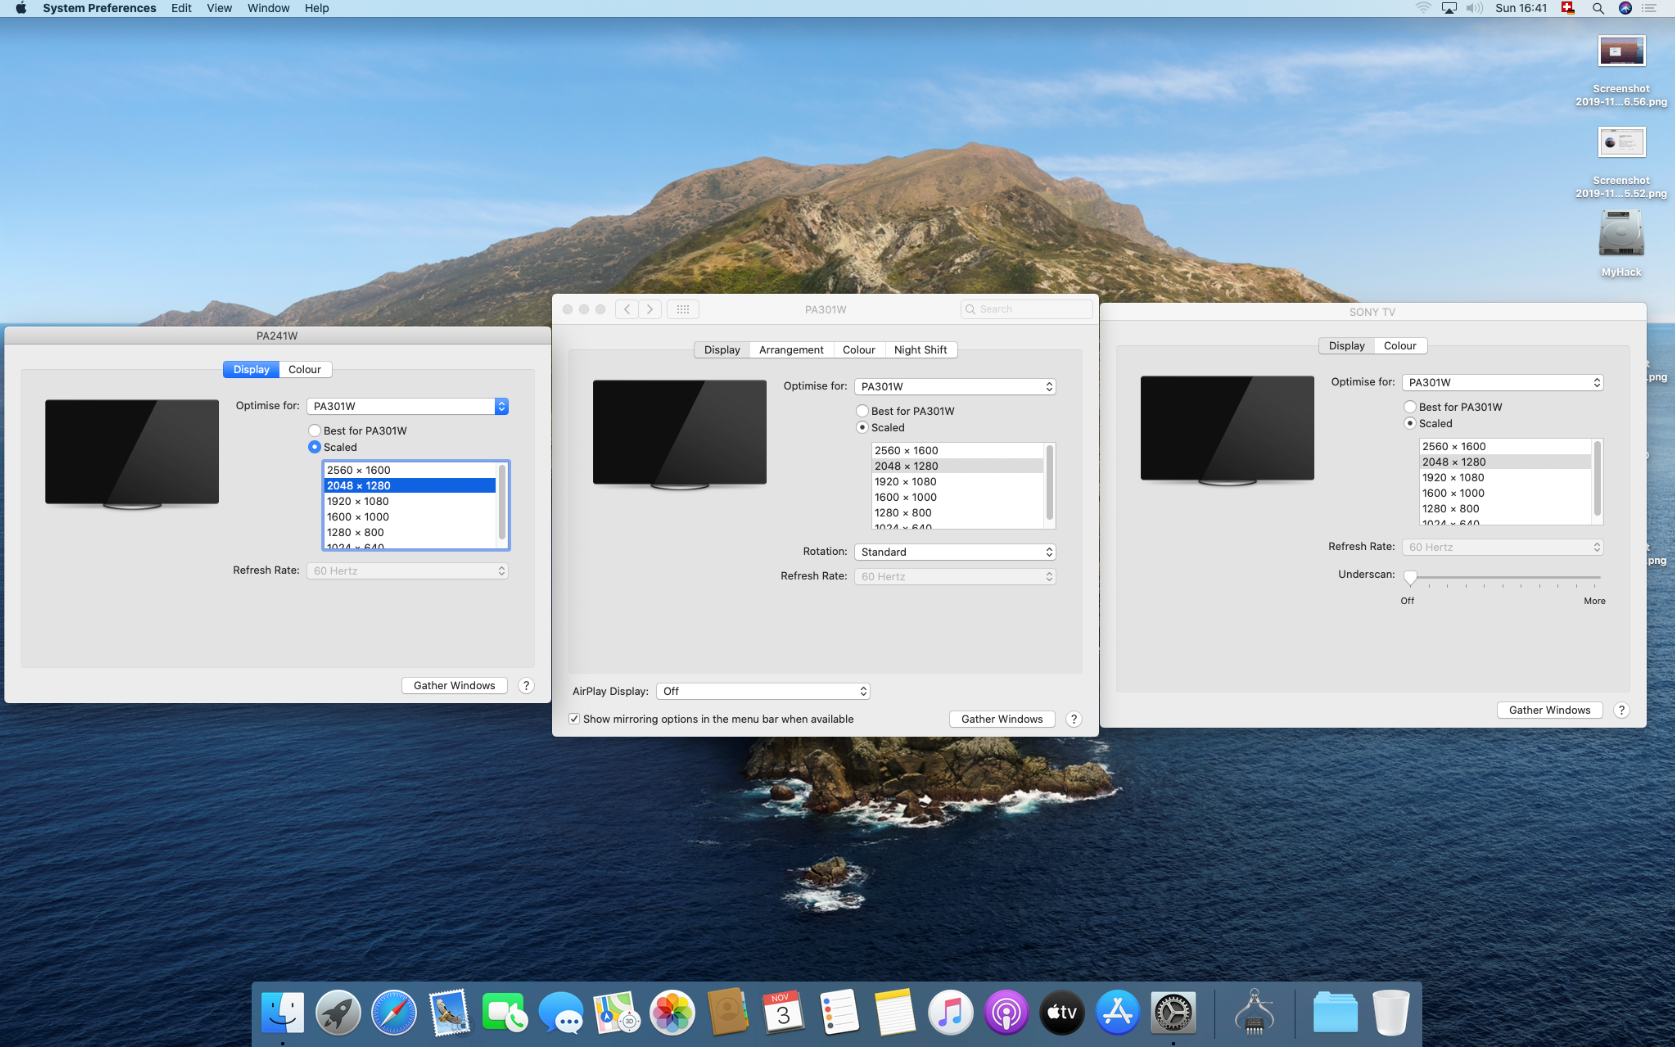Expand the AirPlay Display dropdown
The image size is (1676, 1049).
(763, 692)
